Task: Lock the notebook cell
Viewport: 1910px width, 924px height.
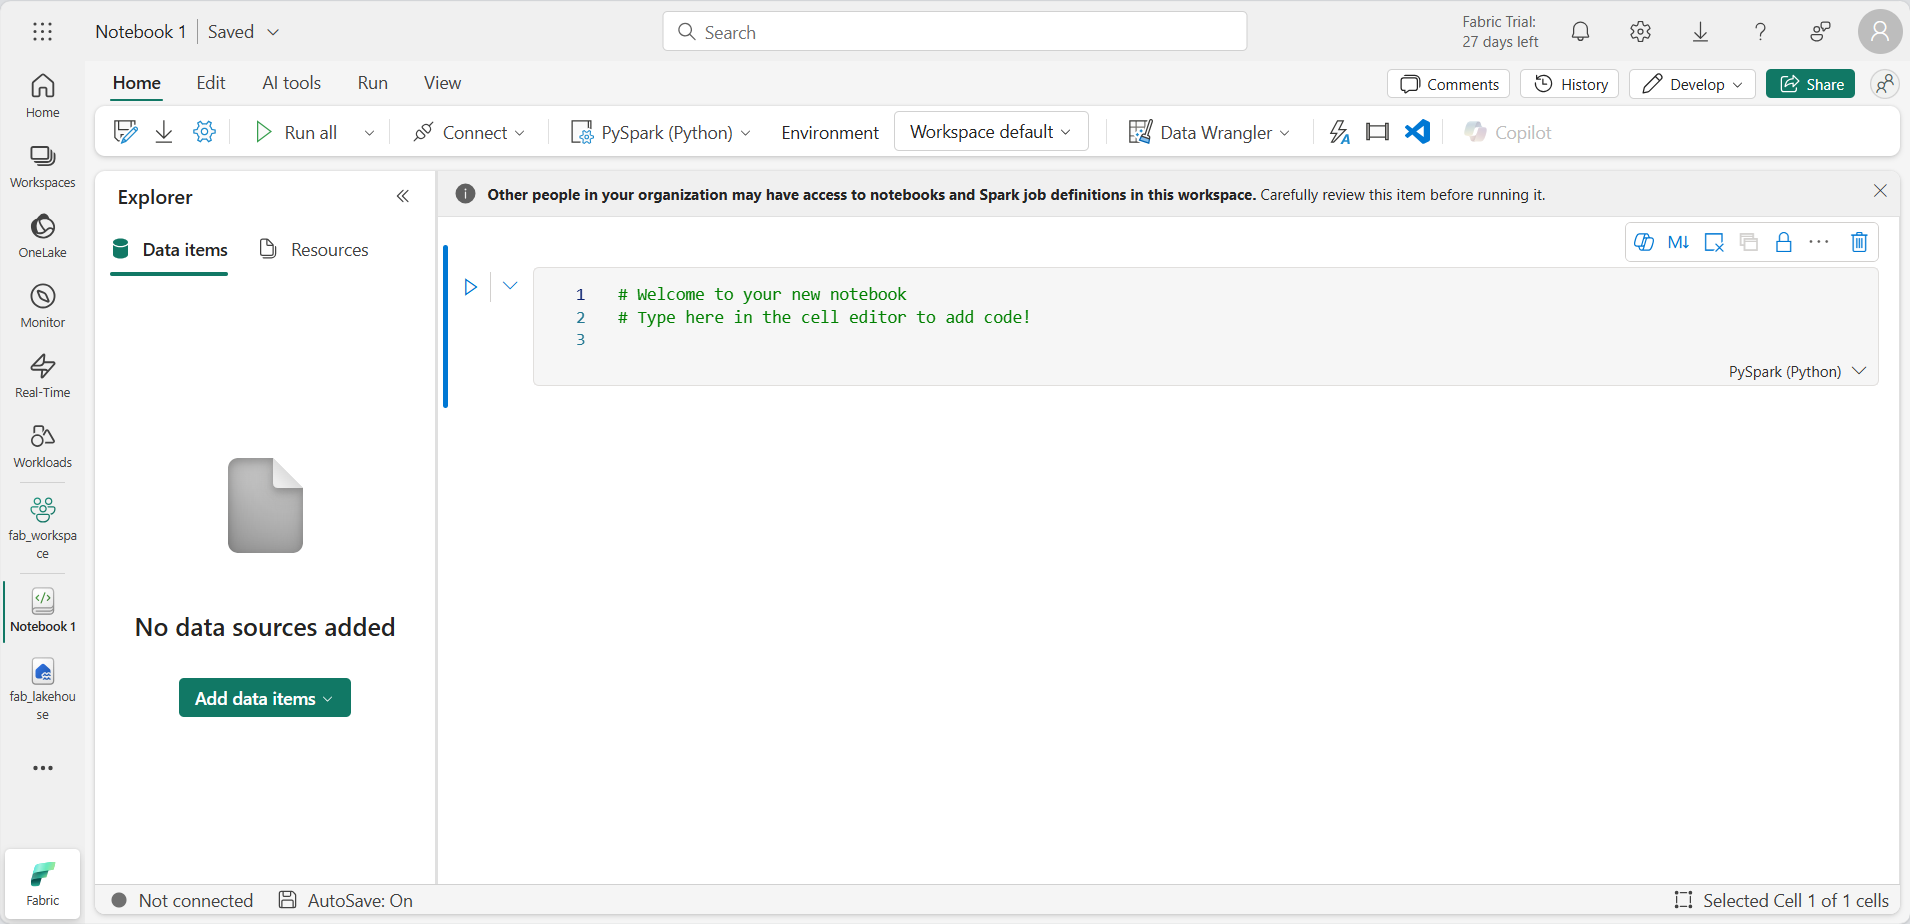Action: click(x=1783, y=242)
